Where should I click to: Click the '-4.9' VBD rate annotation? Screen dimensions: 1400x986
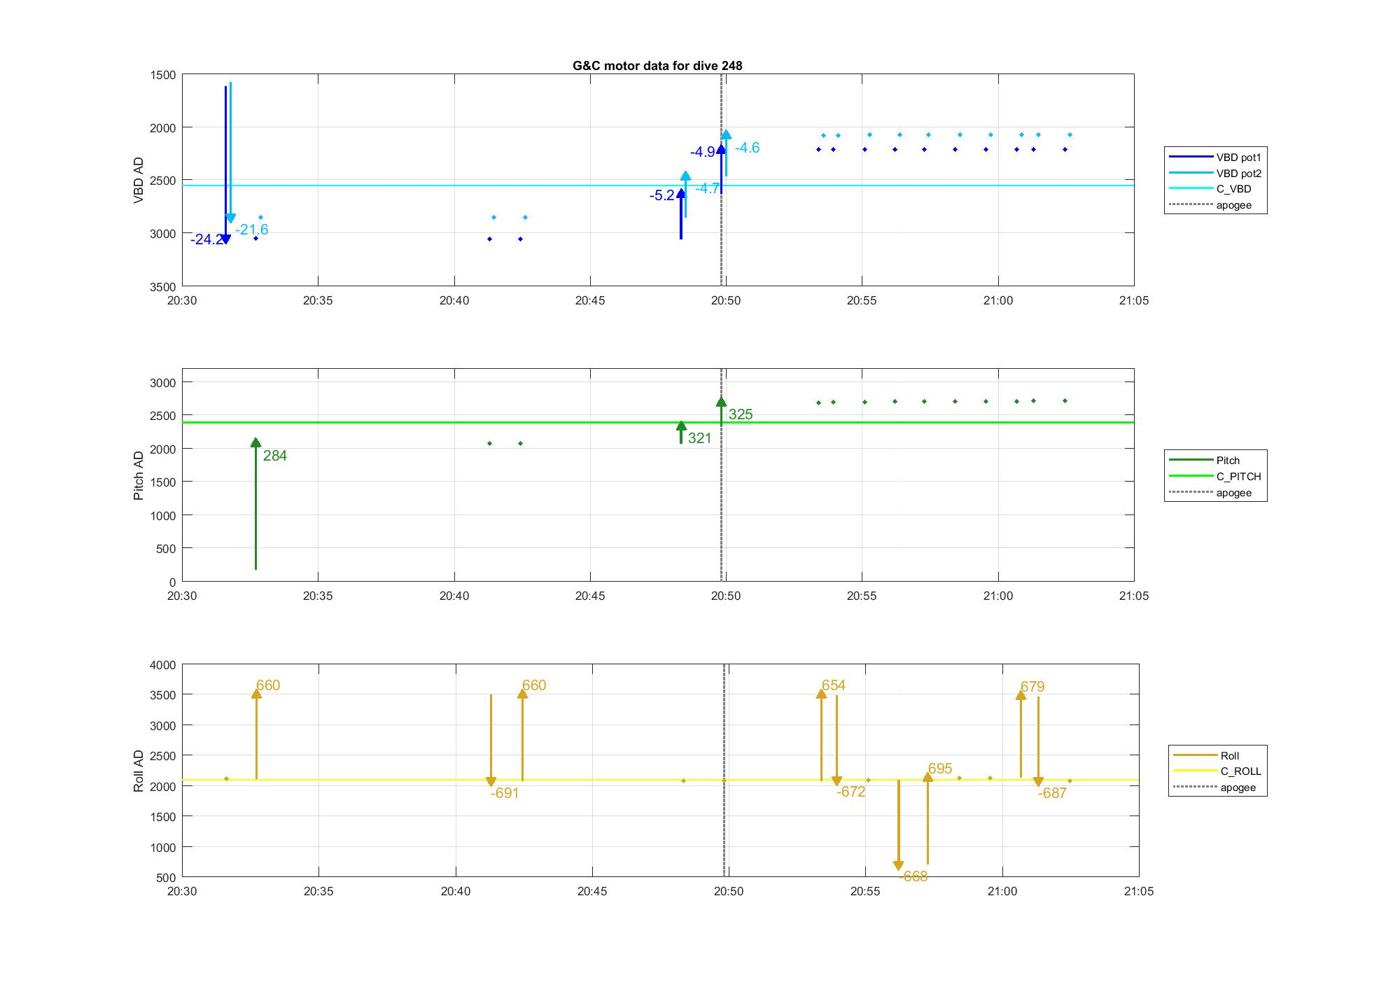(x=703, y=152)
